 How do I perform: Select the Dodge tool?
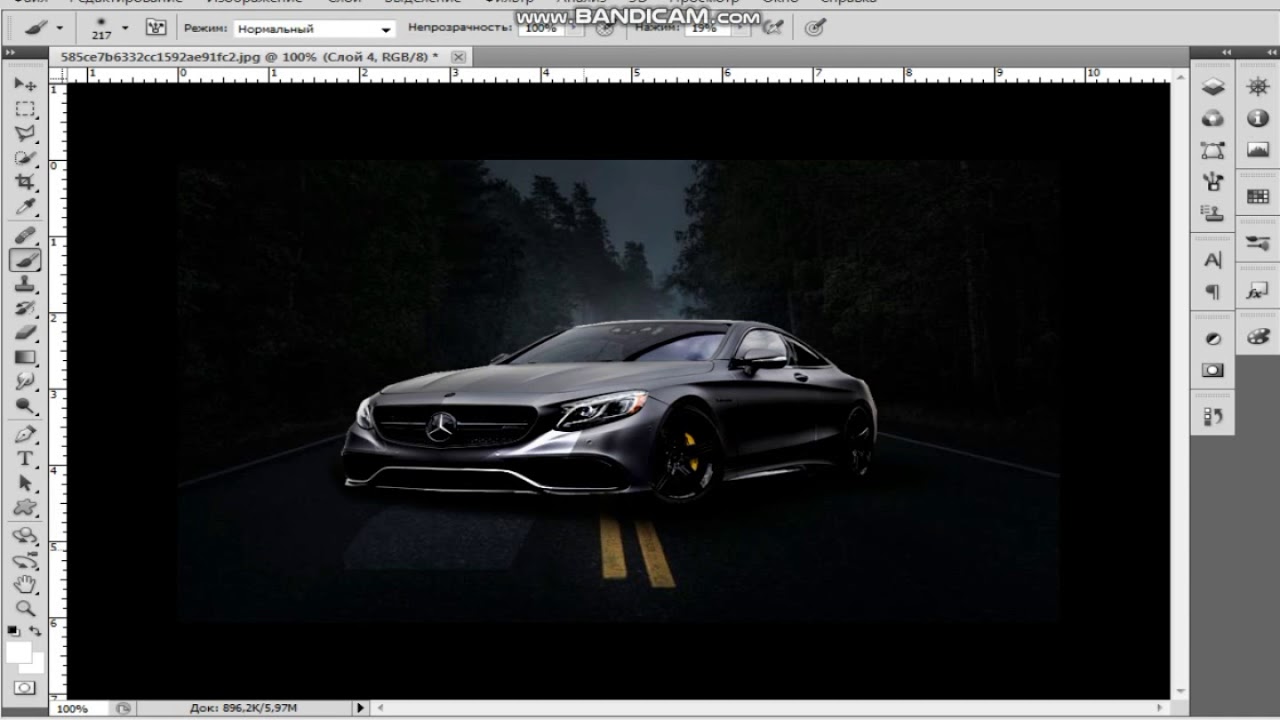pyautogui.click(x=25, y=407)
